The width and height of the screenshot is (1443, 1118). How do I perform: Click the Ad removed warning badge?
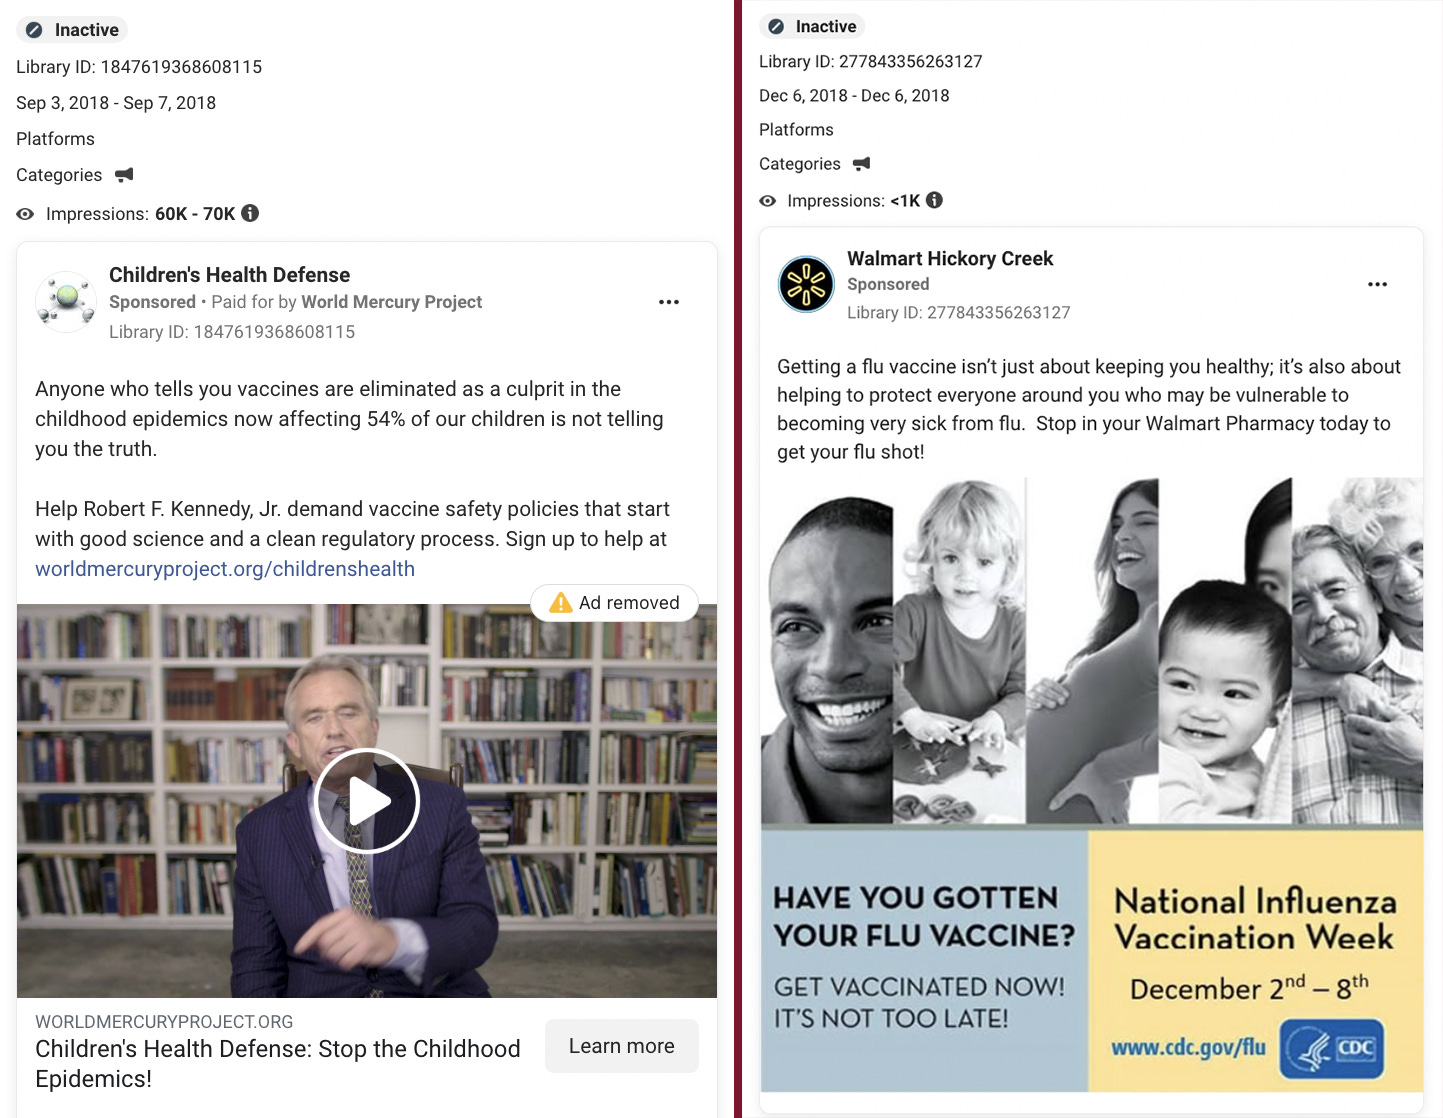click(614, 603)
